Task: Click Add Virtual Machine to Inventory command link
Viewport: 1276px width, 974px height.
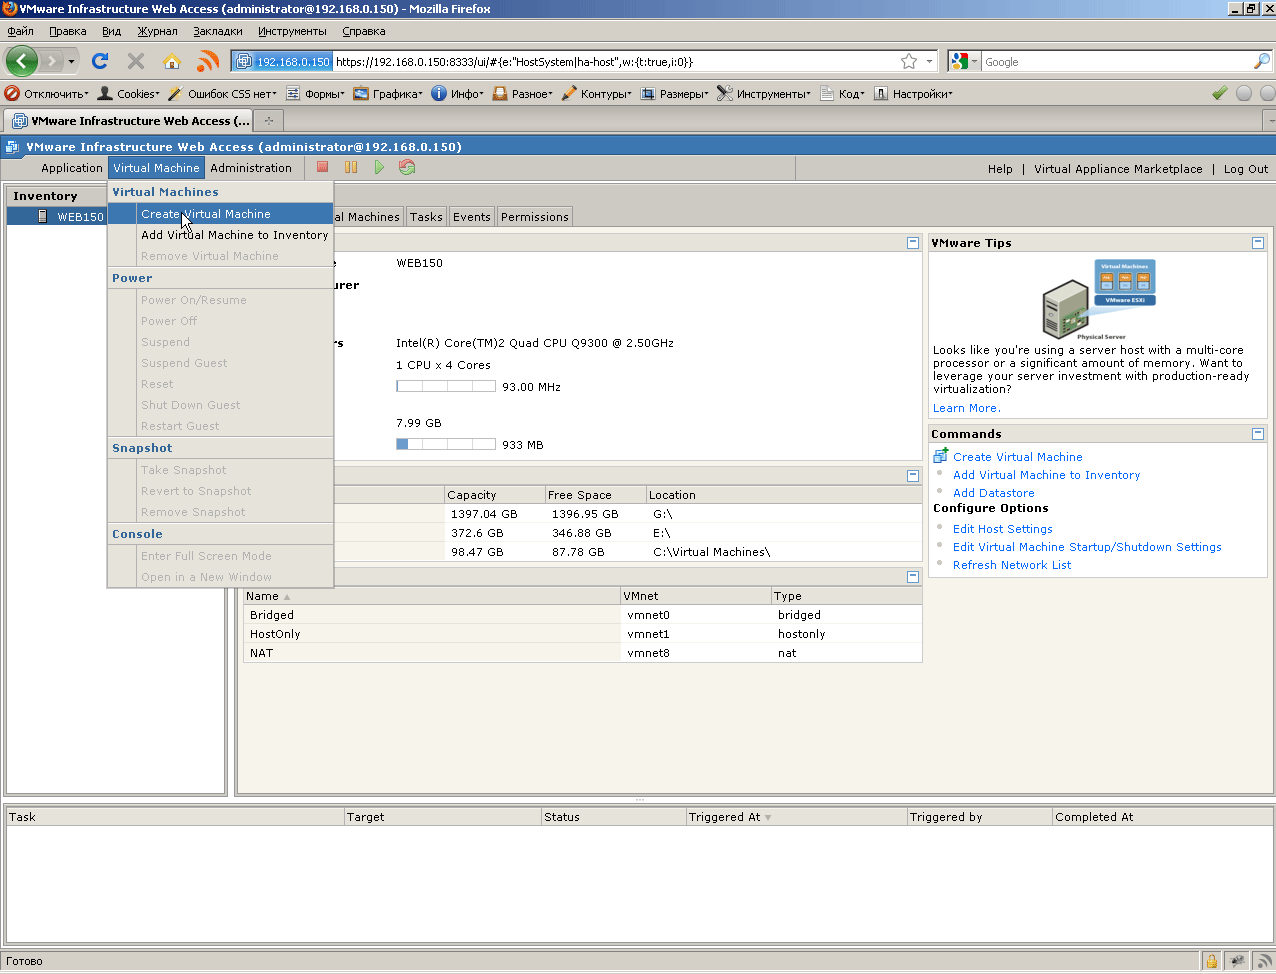Action: 1046,475
